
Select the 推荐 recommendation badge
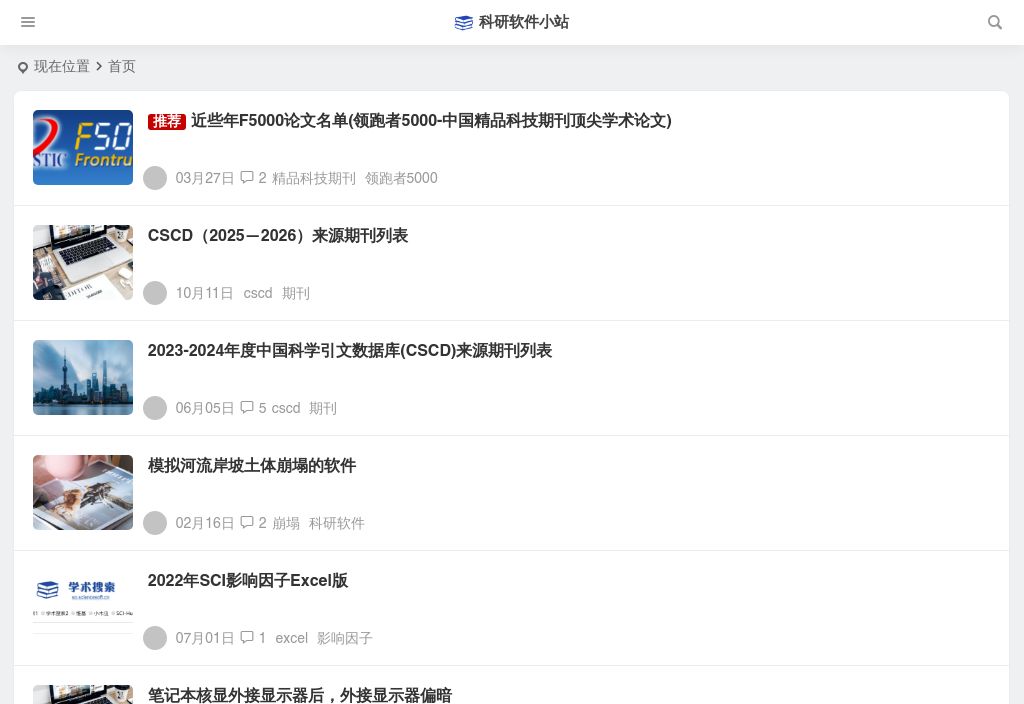coord(167,121)
